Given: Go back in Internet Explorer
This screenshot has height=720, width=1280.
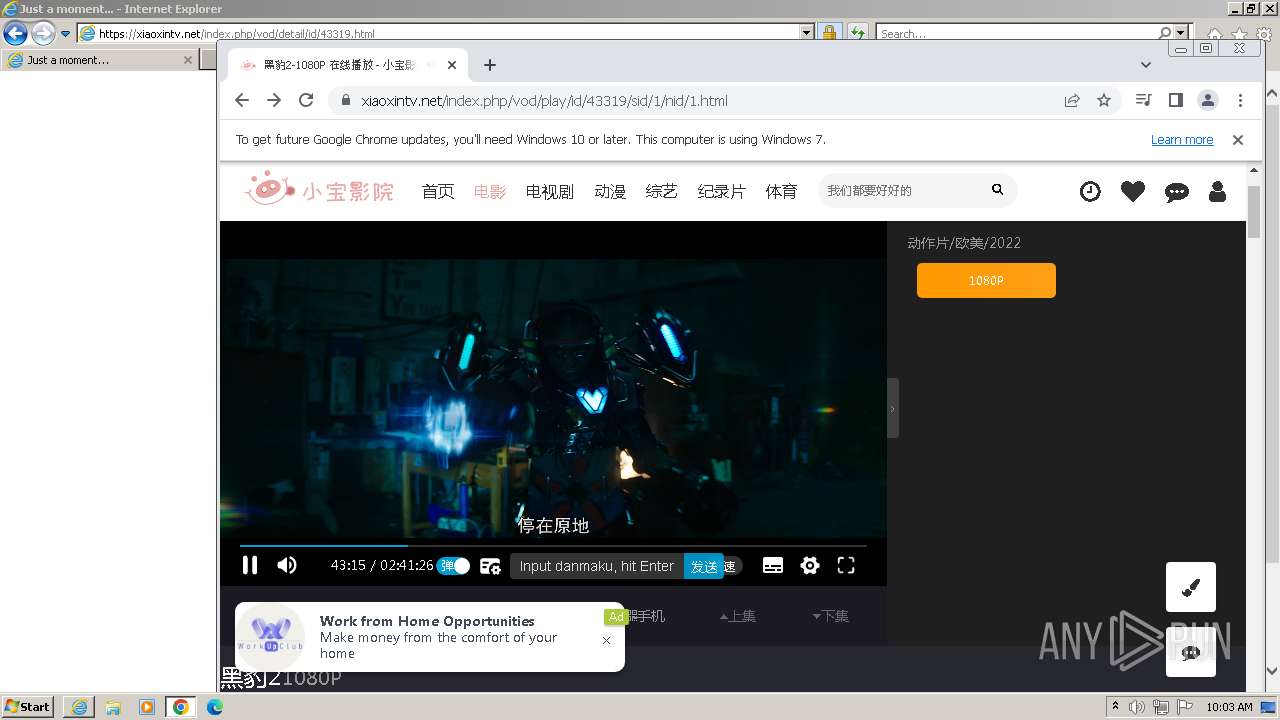Looking at the screenshot, I should point(15,33).
